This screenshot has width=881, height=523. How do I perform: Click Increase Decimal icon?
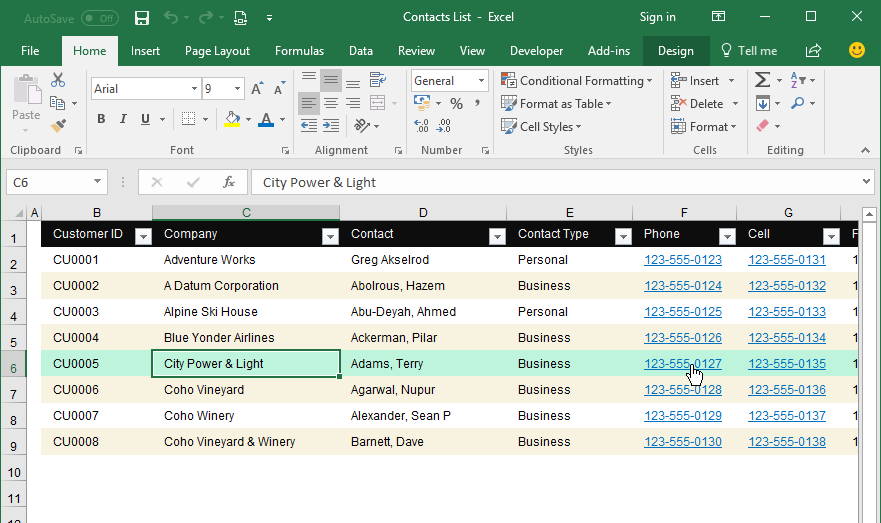(421, 126)
